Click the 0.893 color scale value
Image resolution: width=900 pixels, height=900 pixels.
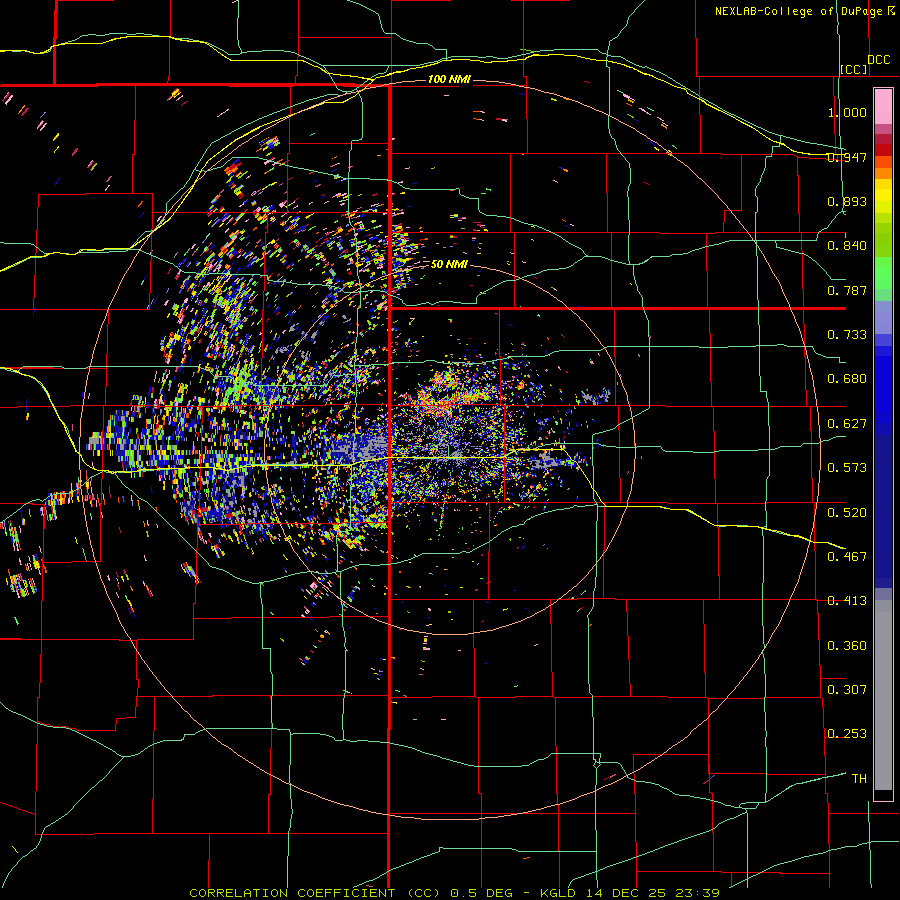coord(847,201)
